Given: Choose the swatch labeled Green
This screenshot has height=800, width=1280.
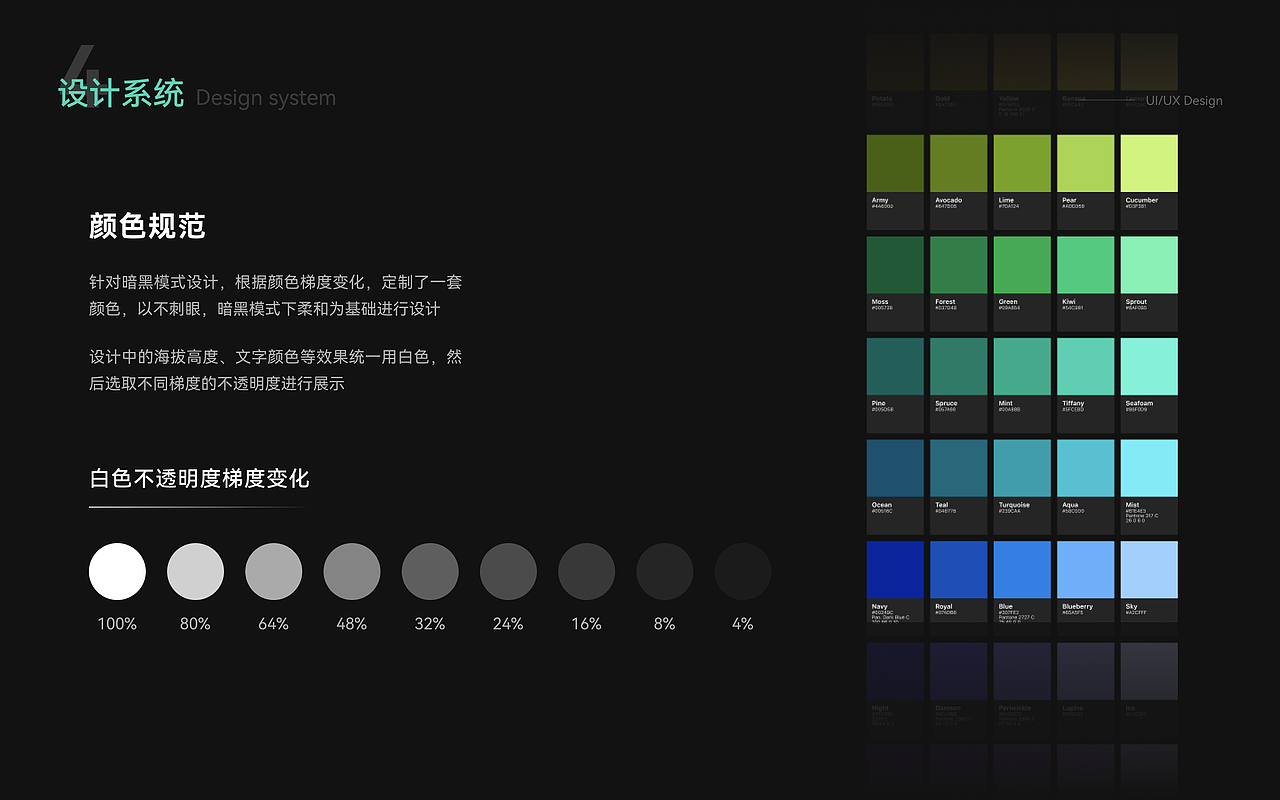Looking at the screenshot, I should click(x=1022, y=265).
